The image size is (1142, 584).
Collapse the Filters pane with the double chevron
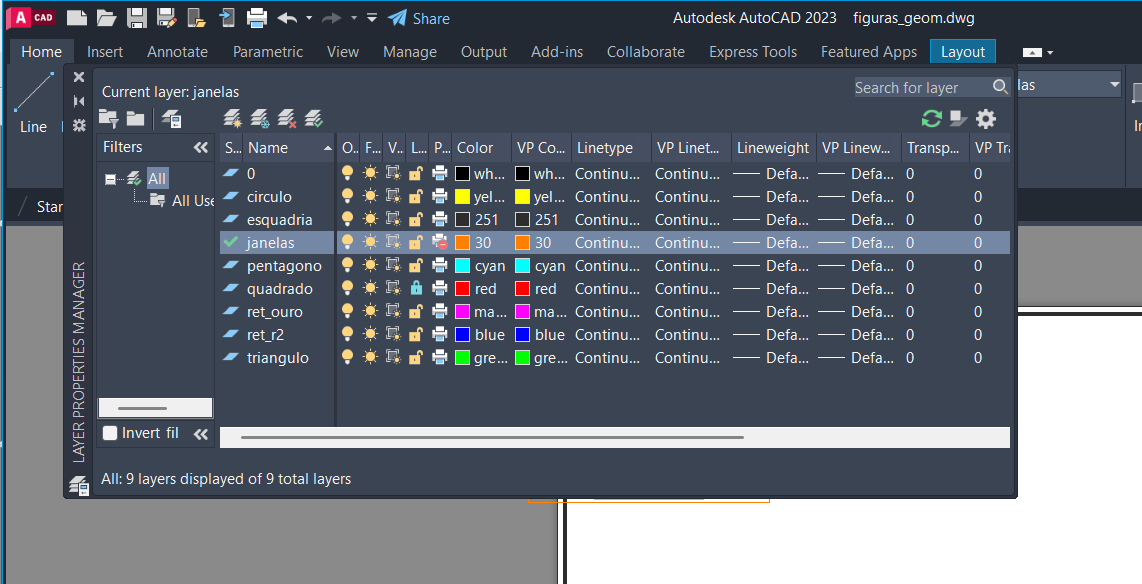coord(201,147)
